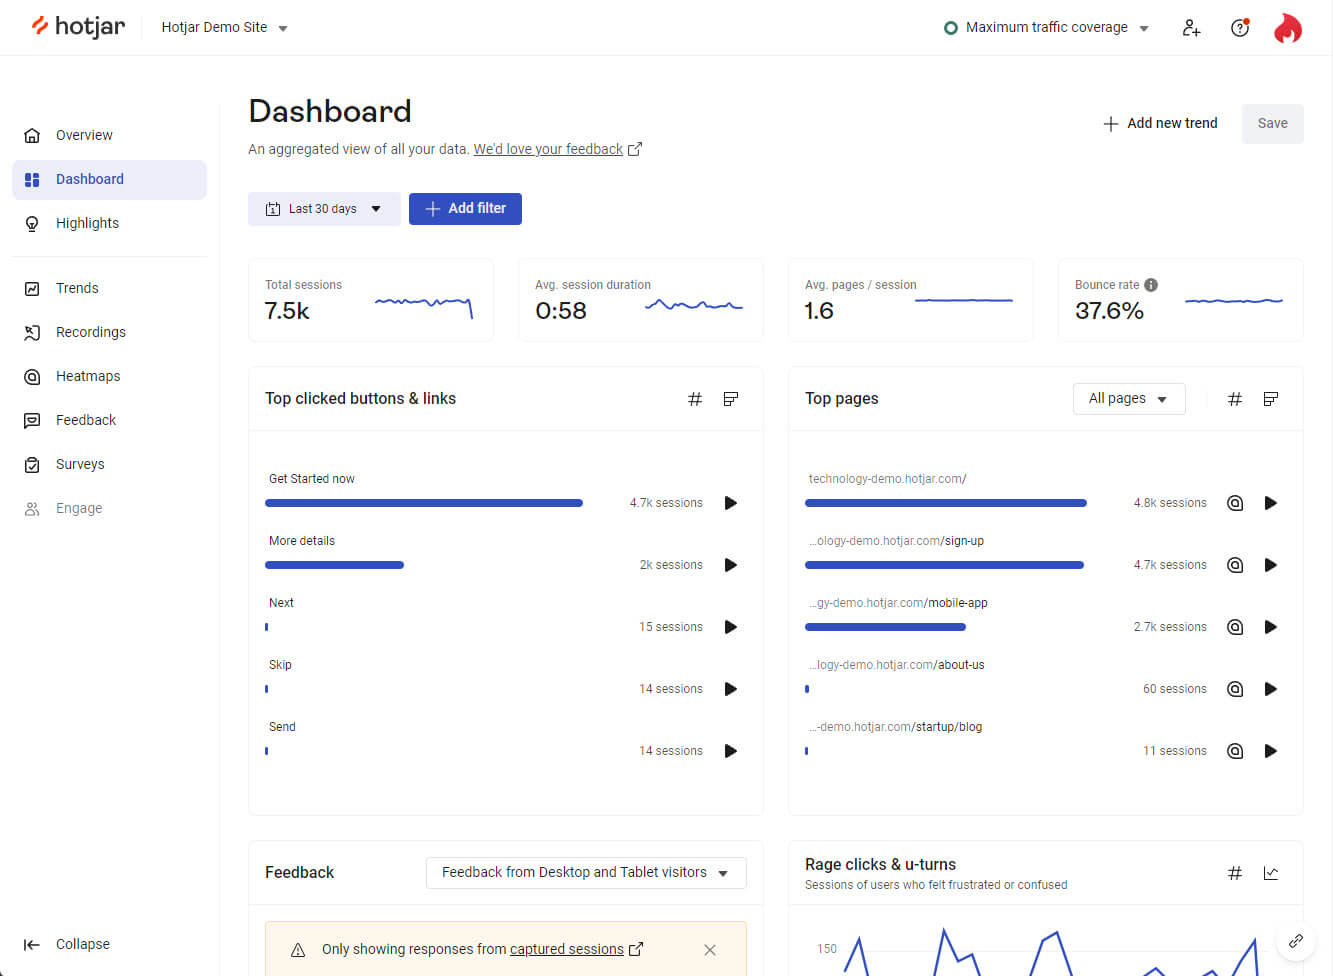Open heatmap for the mobile-app page
This screenshot has width=1333, height=976.
(x=1235, y=627)
